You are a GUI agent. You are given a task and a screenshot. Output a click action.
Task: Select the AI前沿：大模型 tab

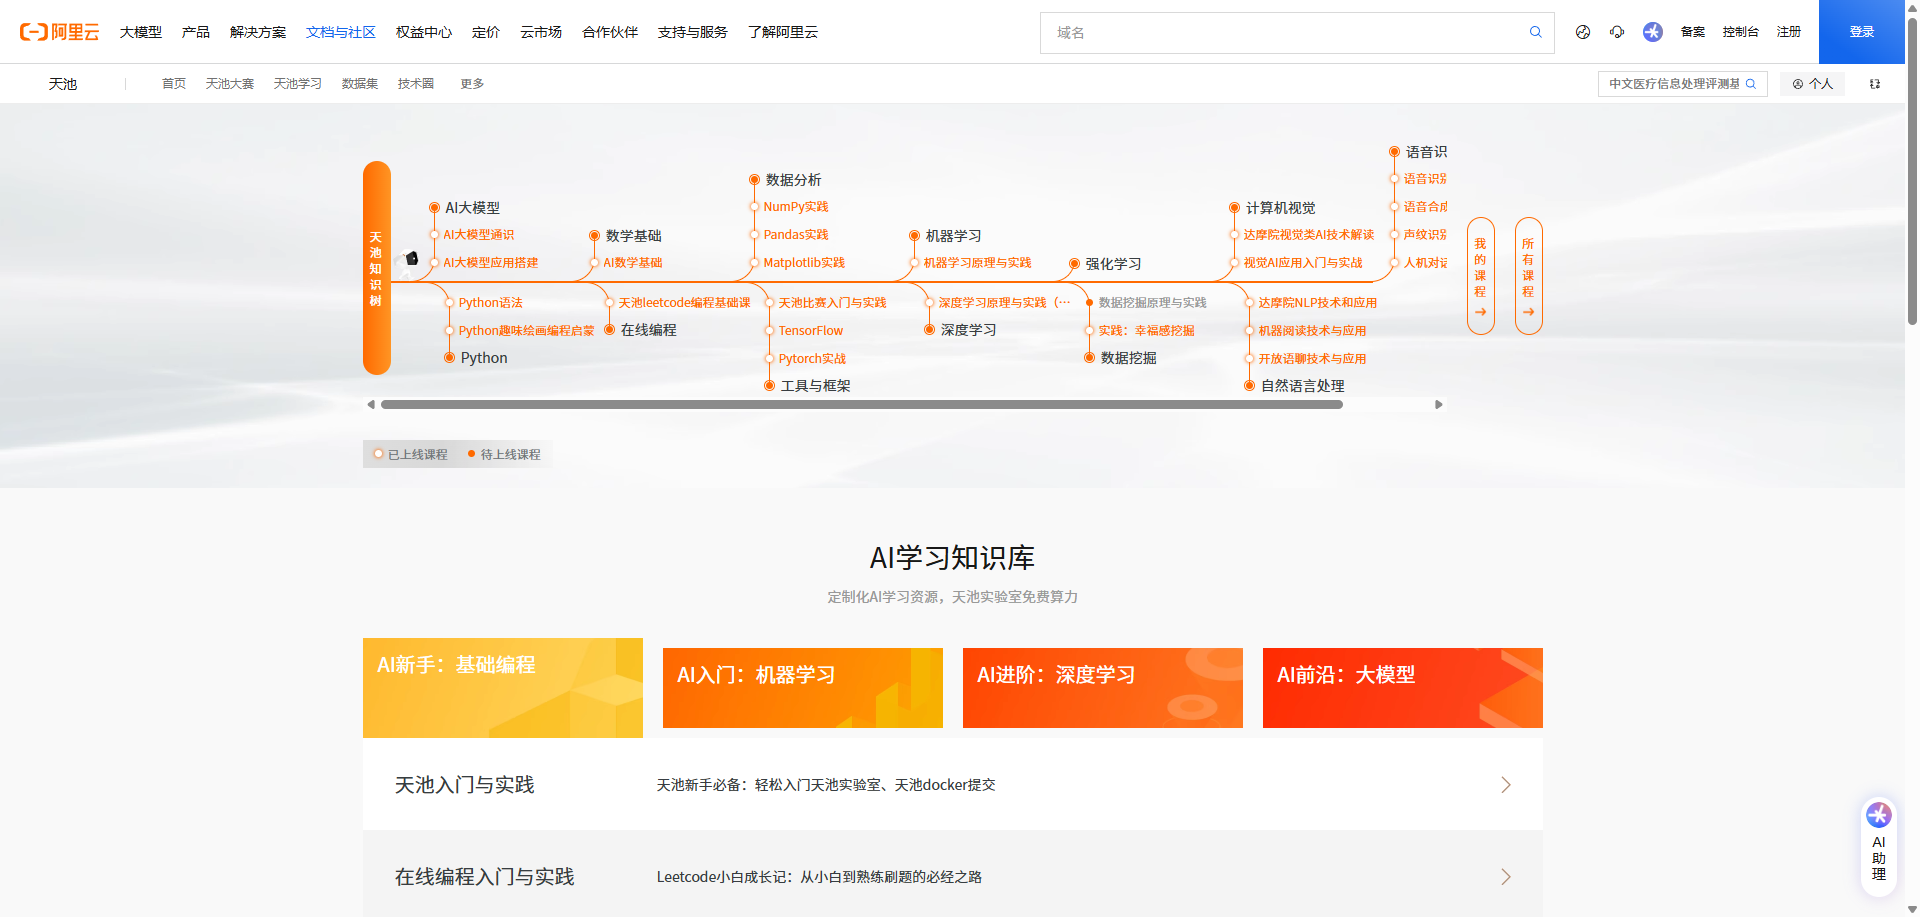click(x=1403, y=688)
